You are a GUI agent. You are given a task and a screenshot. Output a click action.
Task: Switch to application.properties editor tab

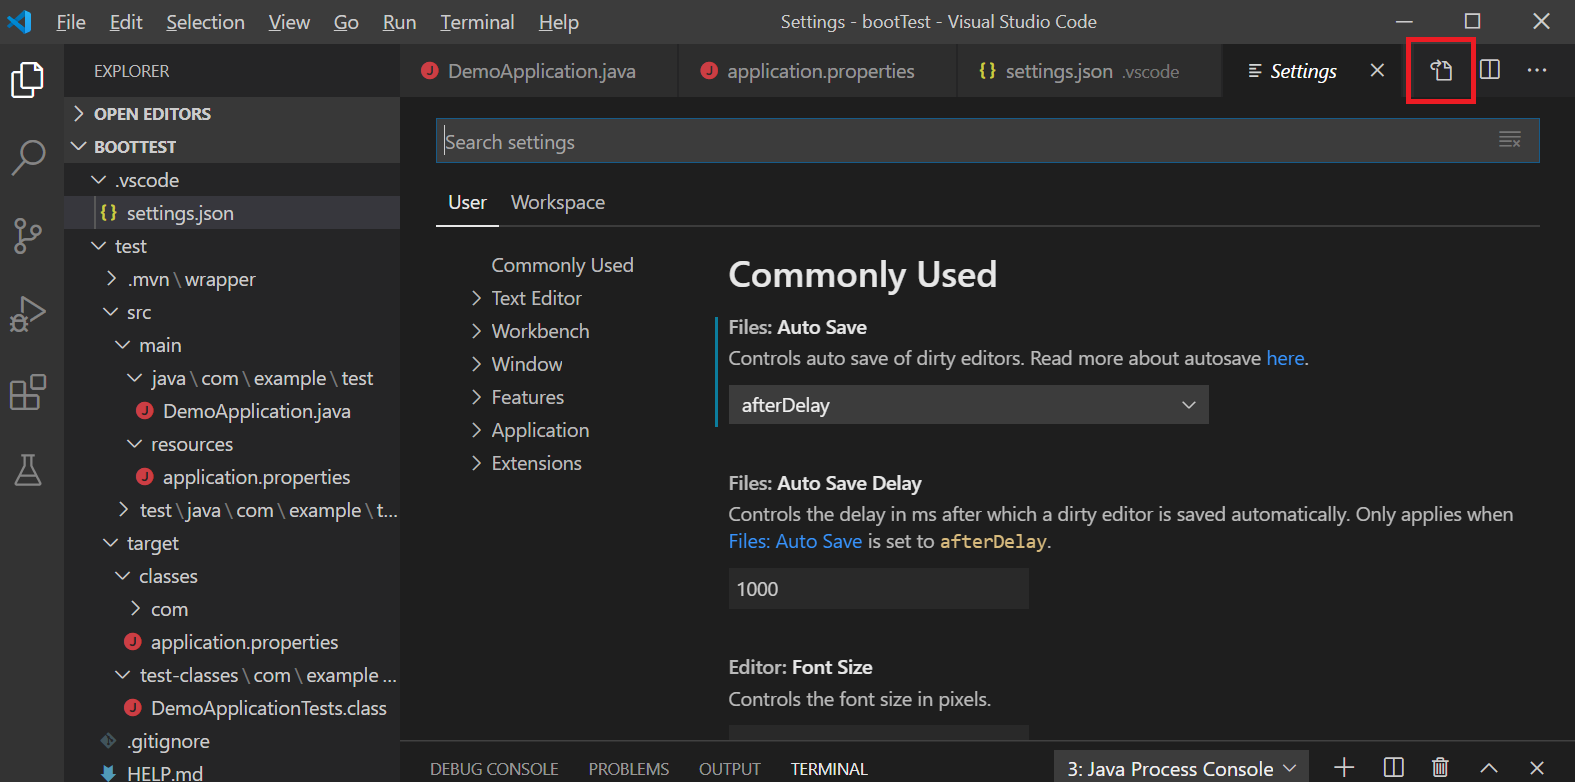(818, 71)
